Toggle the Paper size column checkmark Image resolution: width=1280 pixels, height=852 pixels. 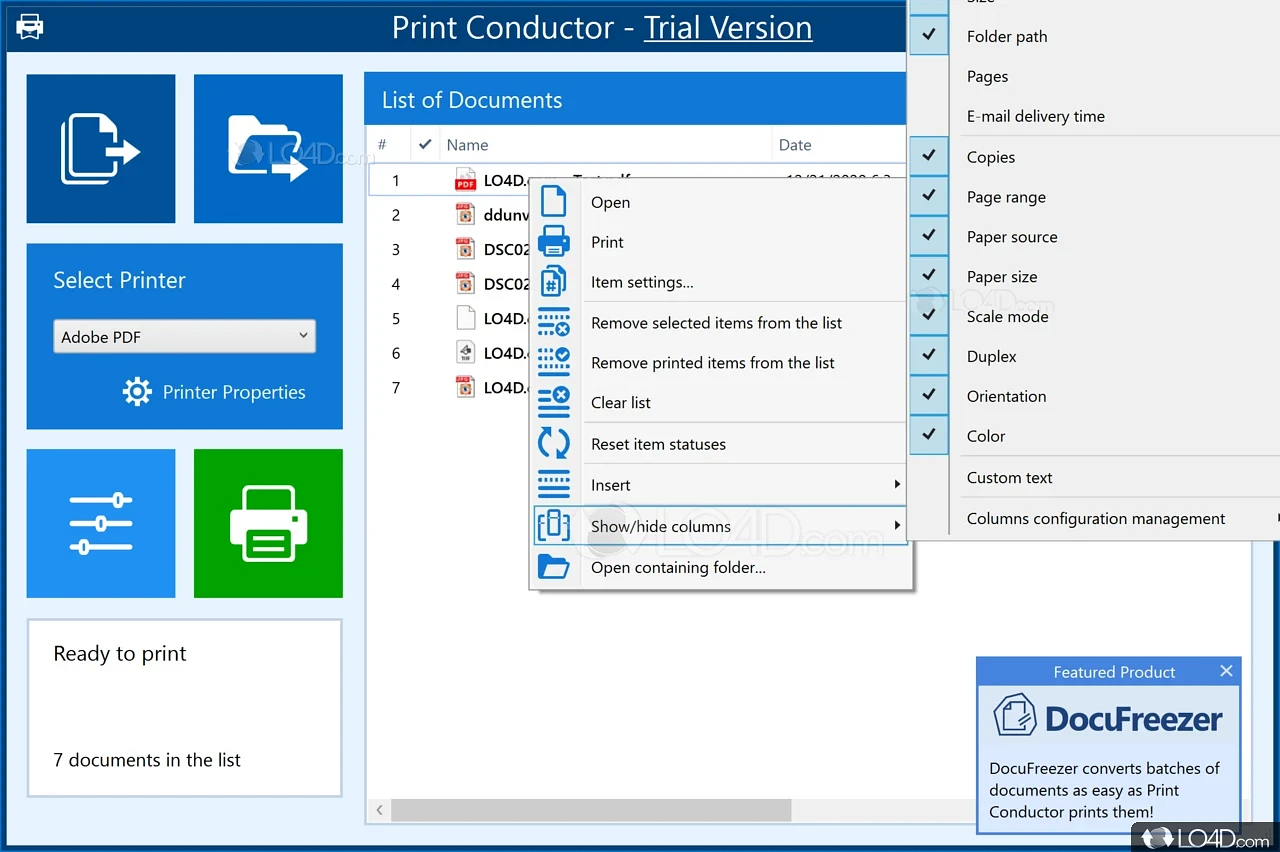coord(929,275)
